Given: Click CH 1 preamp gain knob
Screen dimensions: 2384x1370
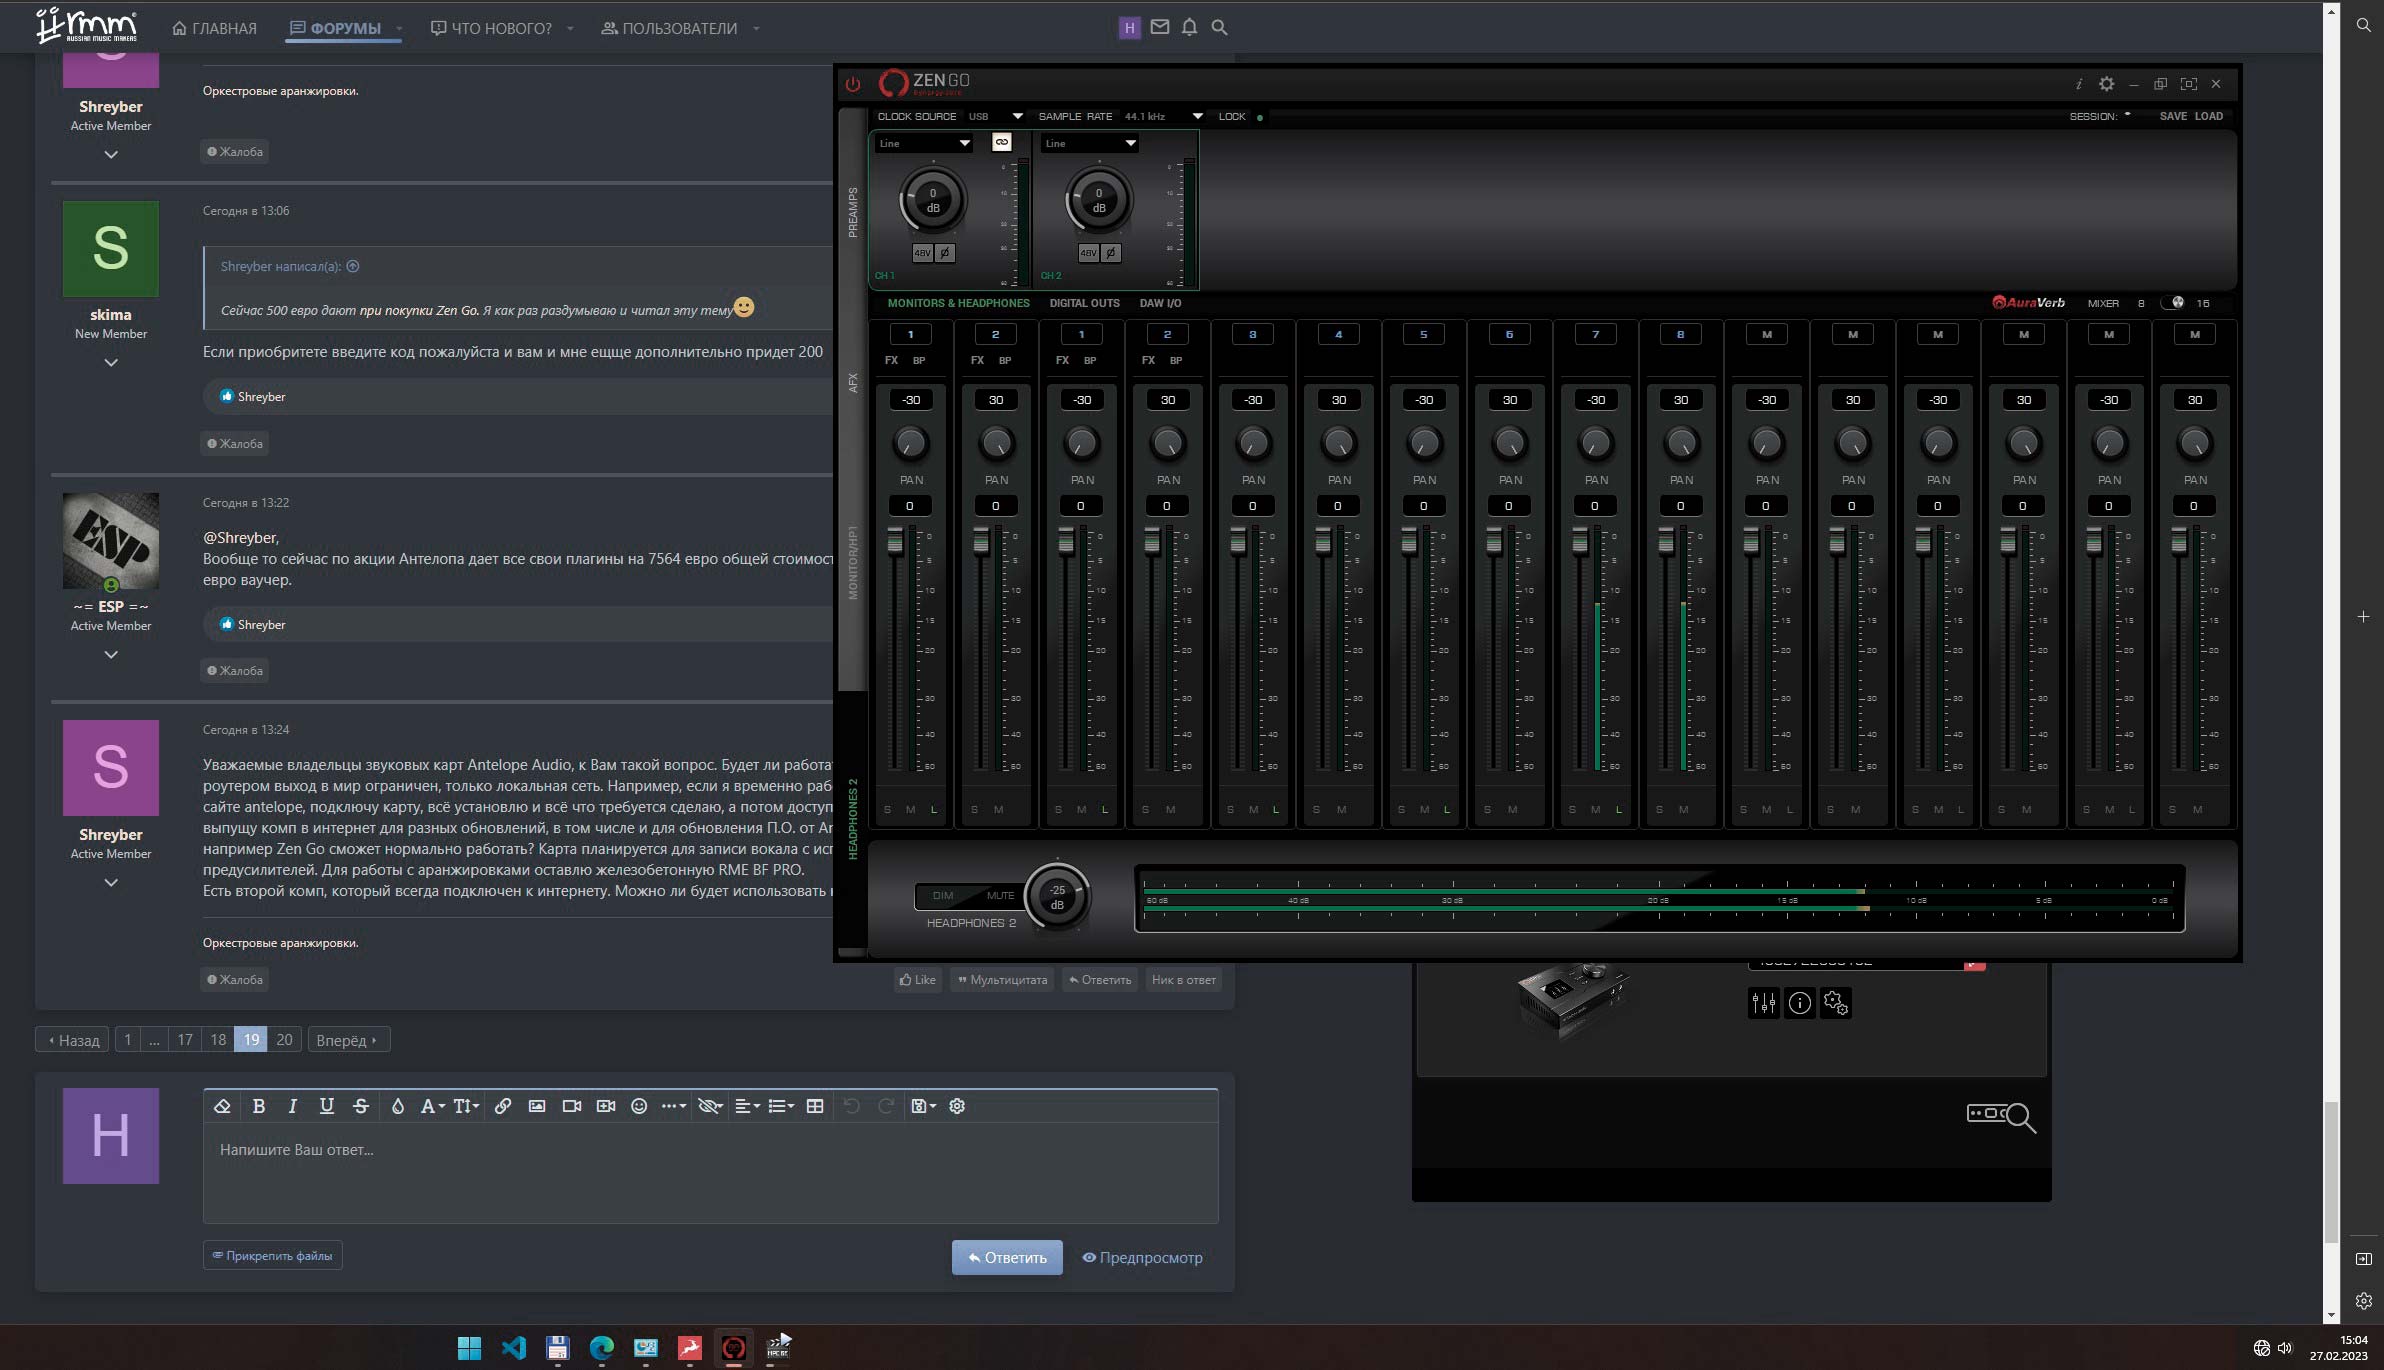Looking at the screenshot, I should pos(933,200).
